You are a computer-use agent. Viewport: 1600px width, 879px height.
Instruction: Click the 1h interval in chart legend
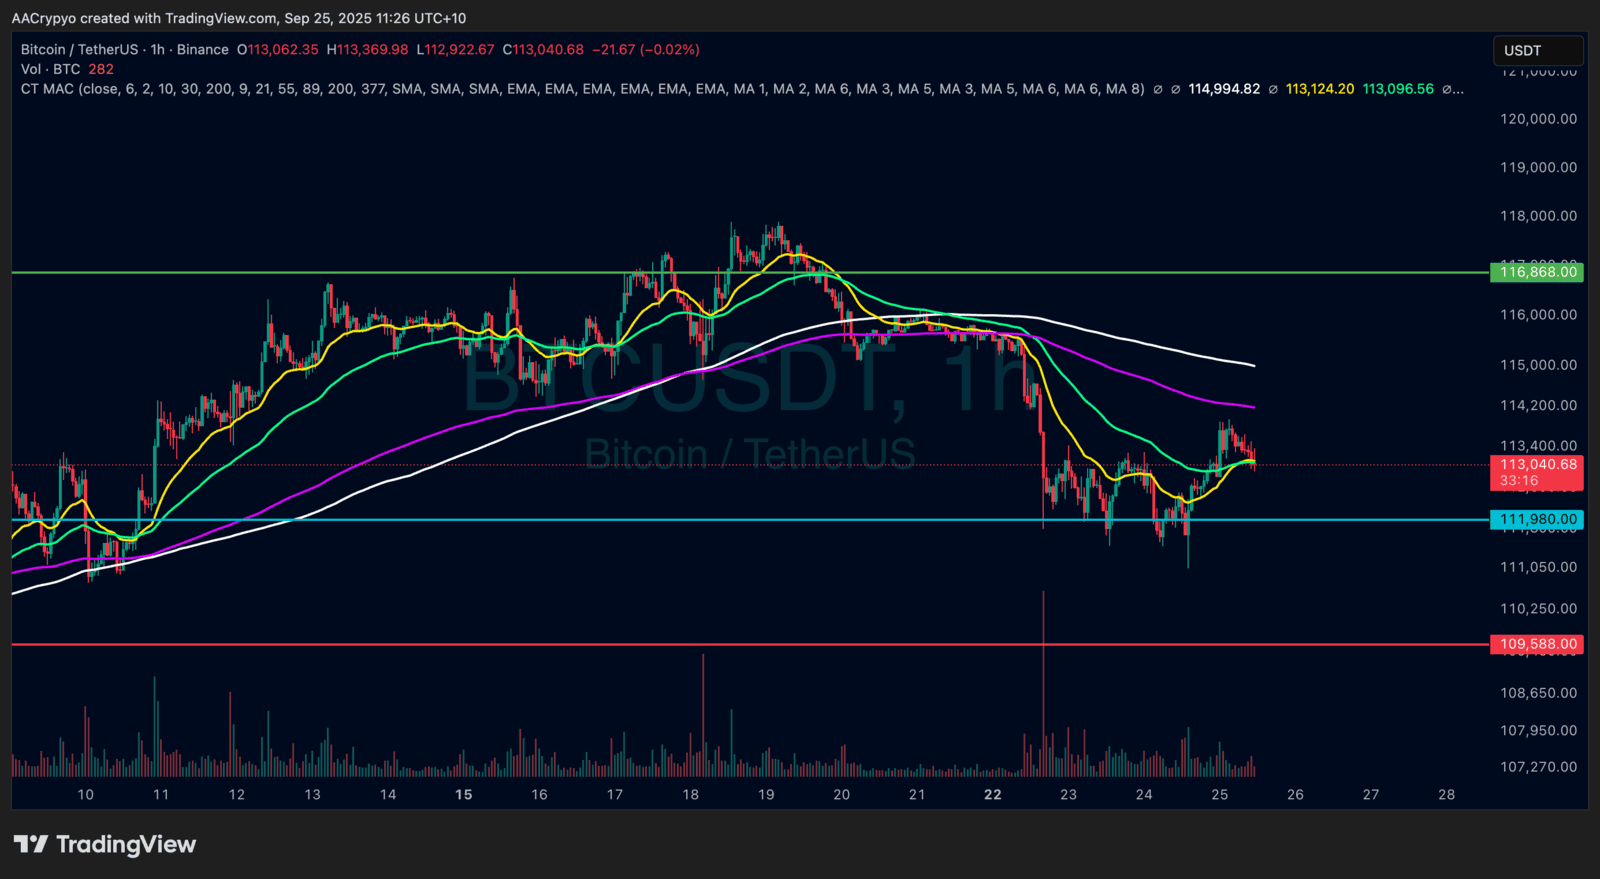pyautogui.click(x=157, y=50)
